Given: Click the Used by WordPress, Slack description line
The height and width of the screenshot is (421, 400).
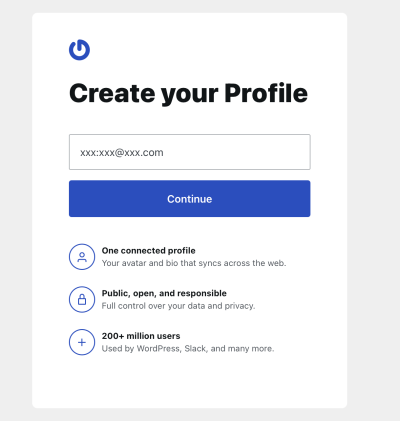Looking at the screenshot, I should tap(188, 349).
